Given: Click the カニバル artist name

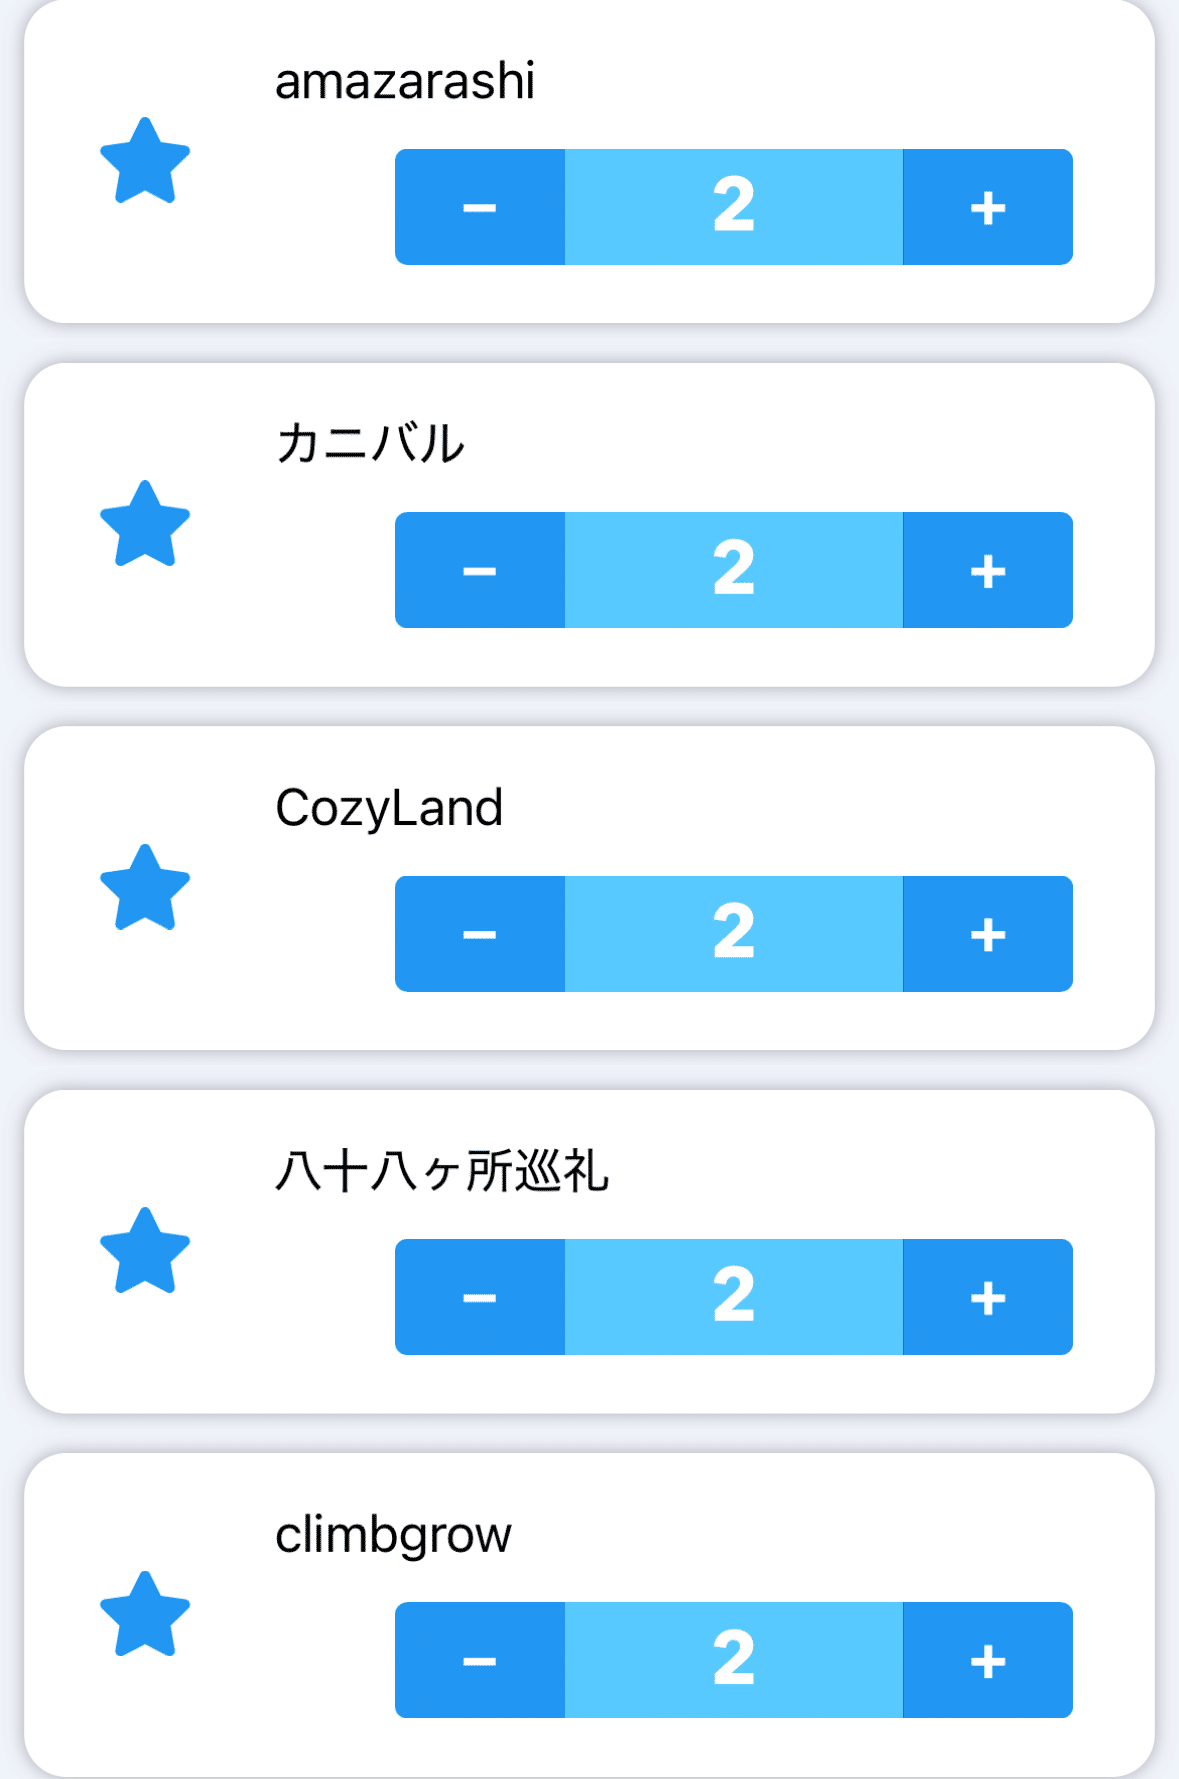Looking at the screenshot, I should [370, 444].
